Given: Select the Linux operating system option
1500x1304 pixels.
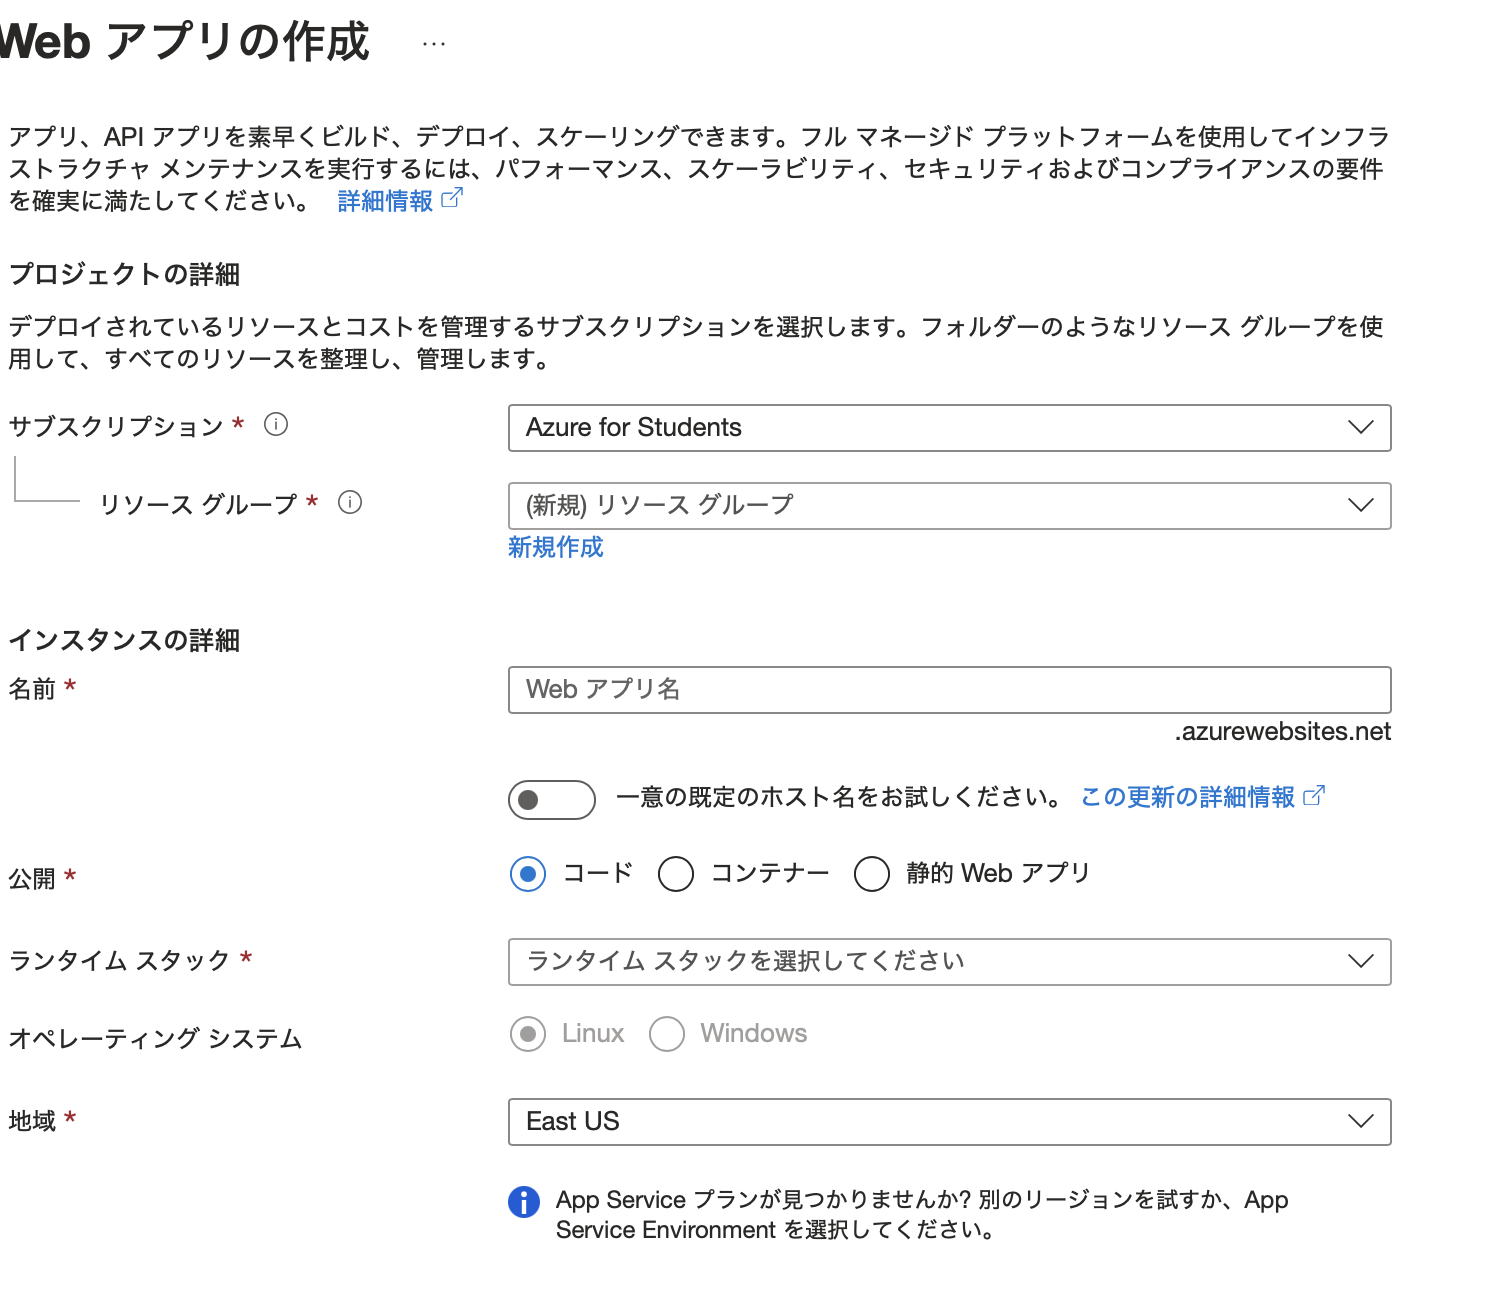Looking at the screenshot, I should [527, 1033].
